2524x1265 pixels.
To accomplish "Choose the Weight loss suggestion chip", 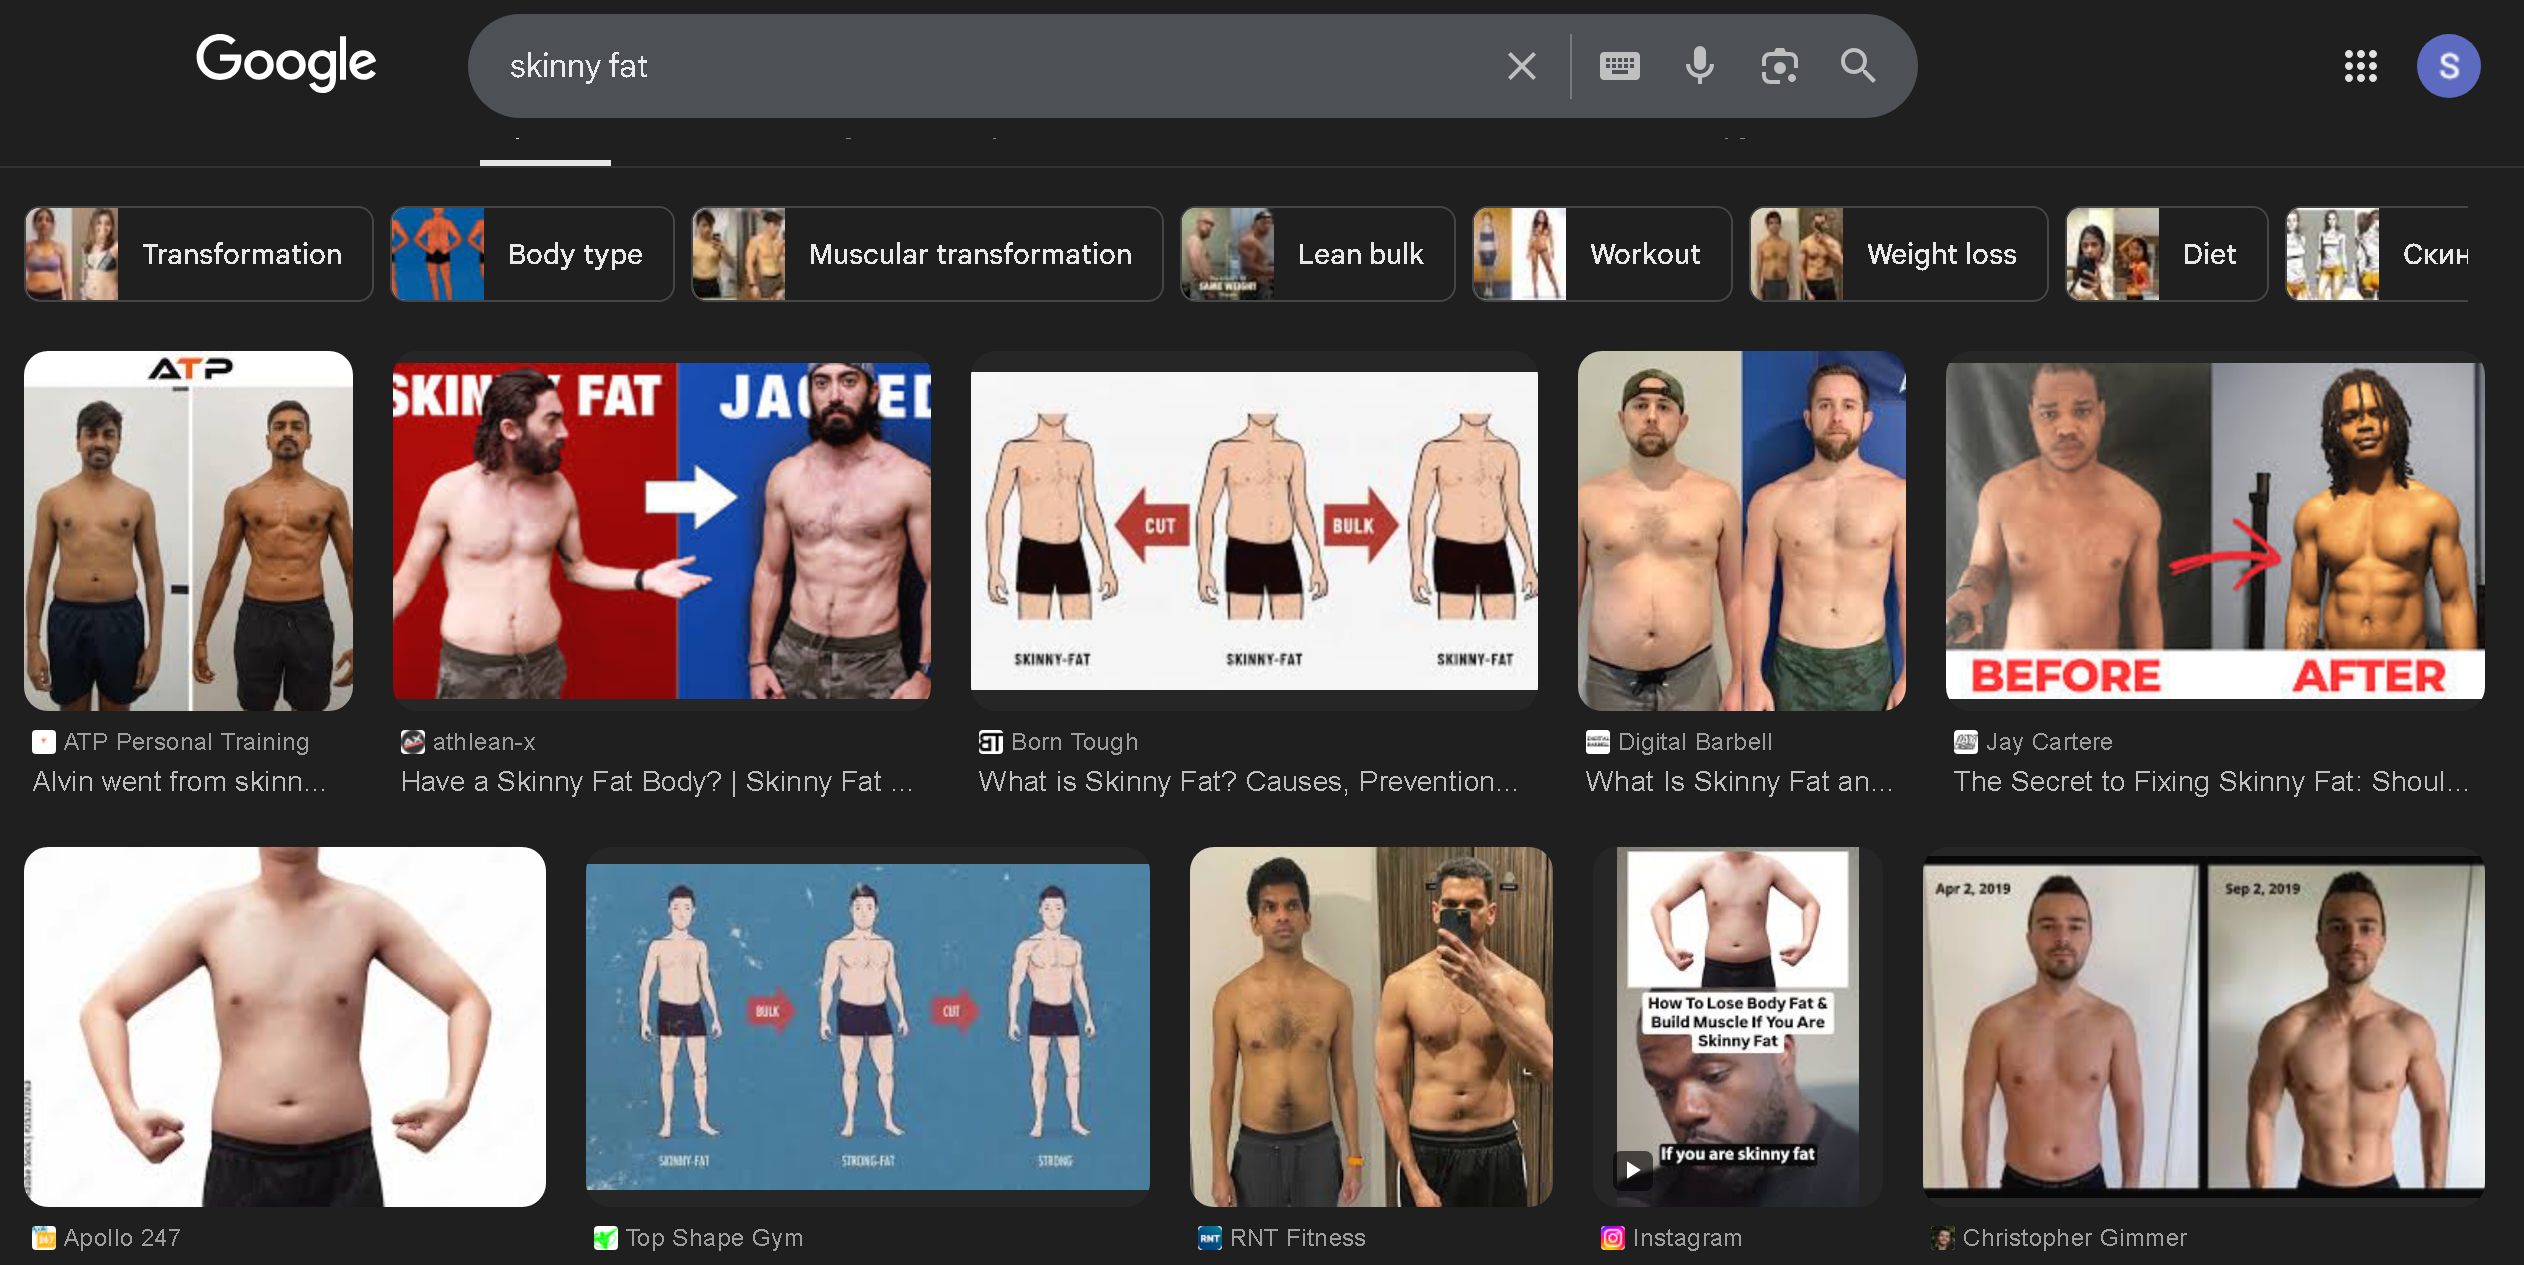I will [x=1898, y=254].
